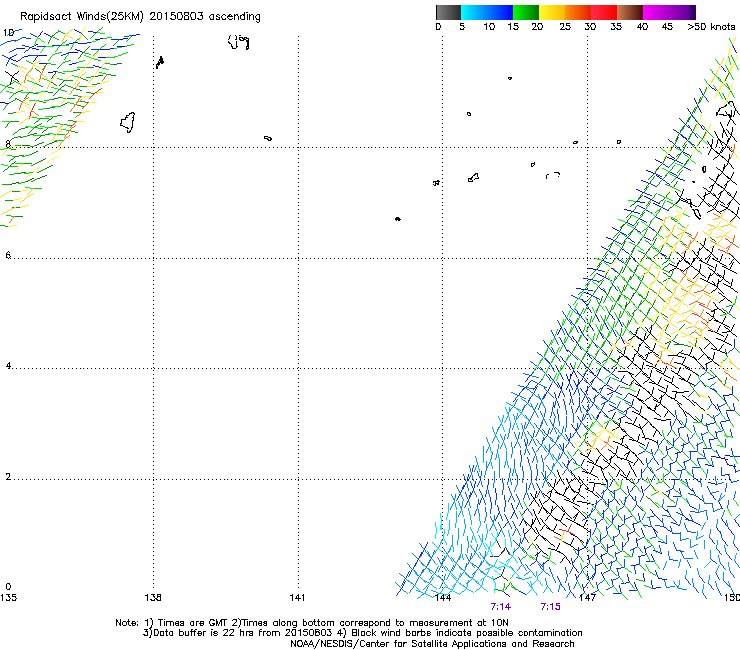This screenshot has width=740, height=650.
Task: Click the green 15-20 knots legend band
Action: (526, 12)
